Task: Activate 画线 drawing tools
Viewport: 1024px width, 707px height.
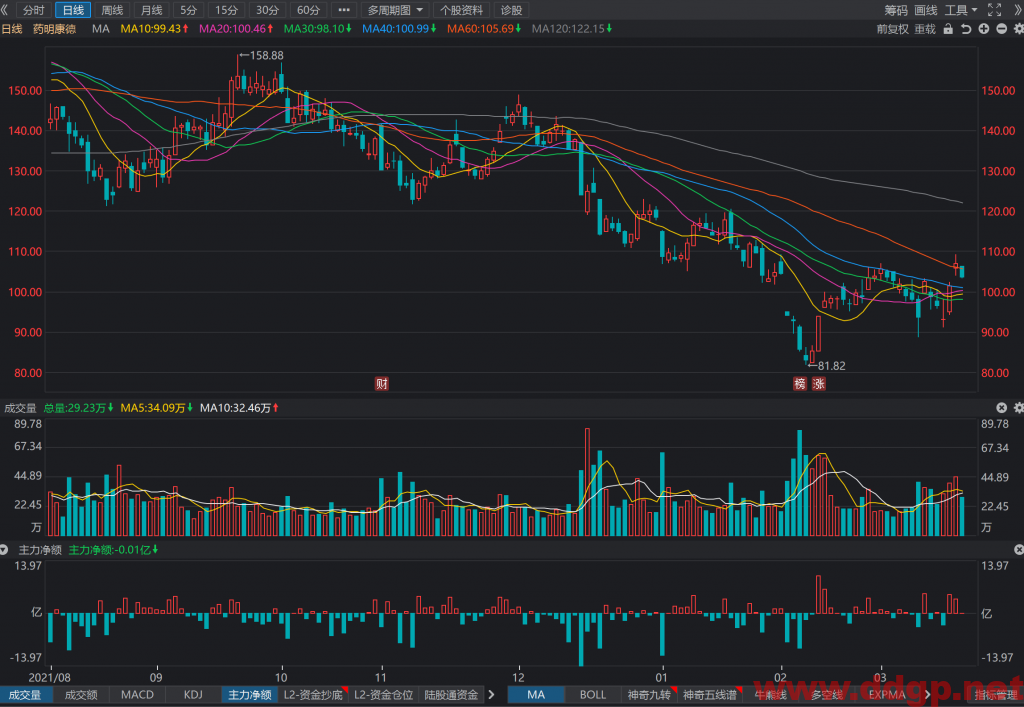Action: point(926,10)
